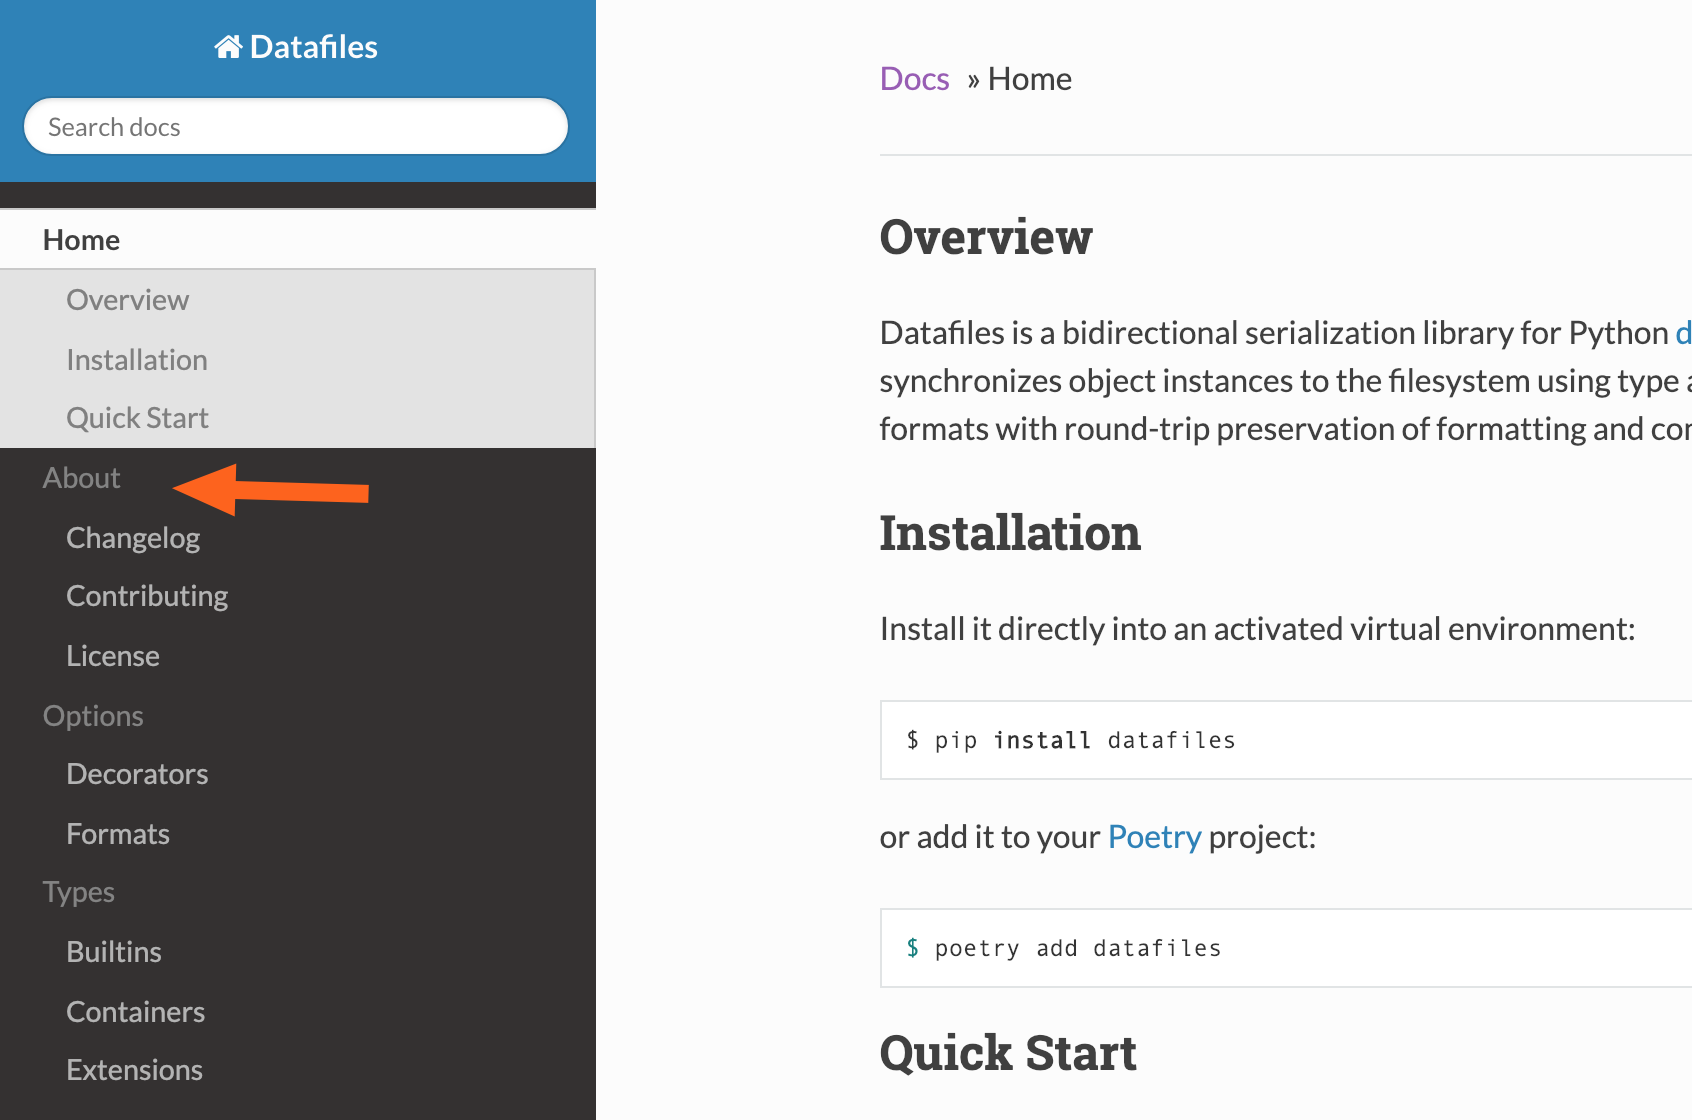Viewport: 1692px width, 1120px height.
Task: Open the Extensions types page
Action: tap(134, 1070)
